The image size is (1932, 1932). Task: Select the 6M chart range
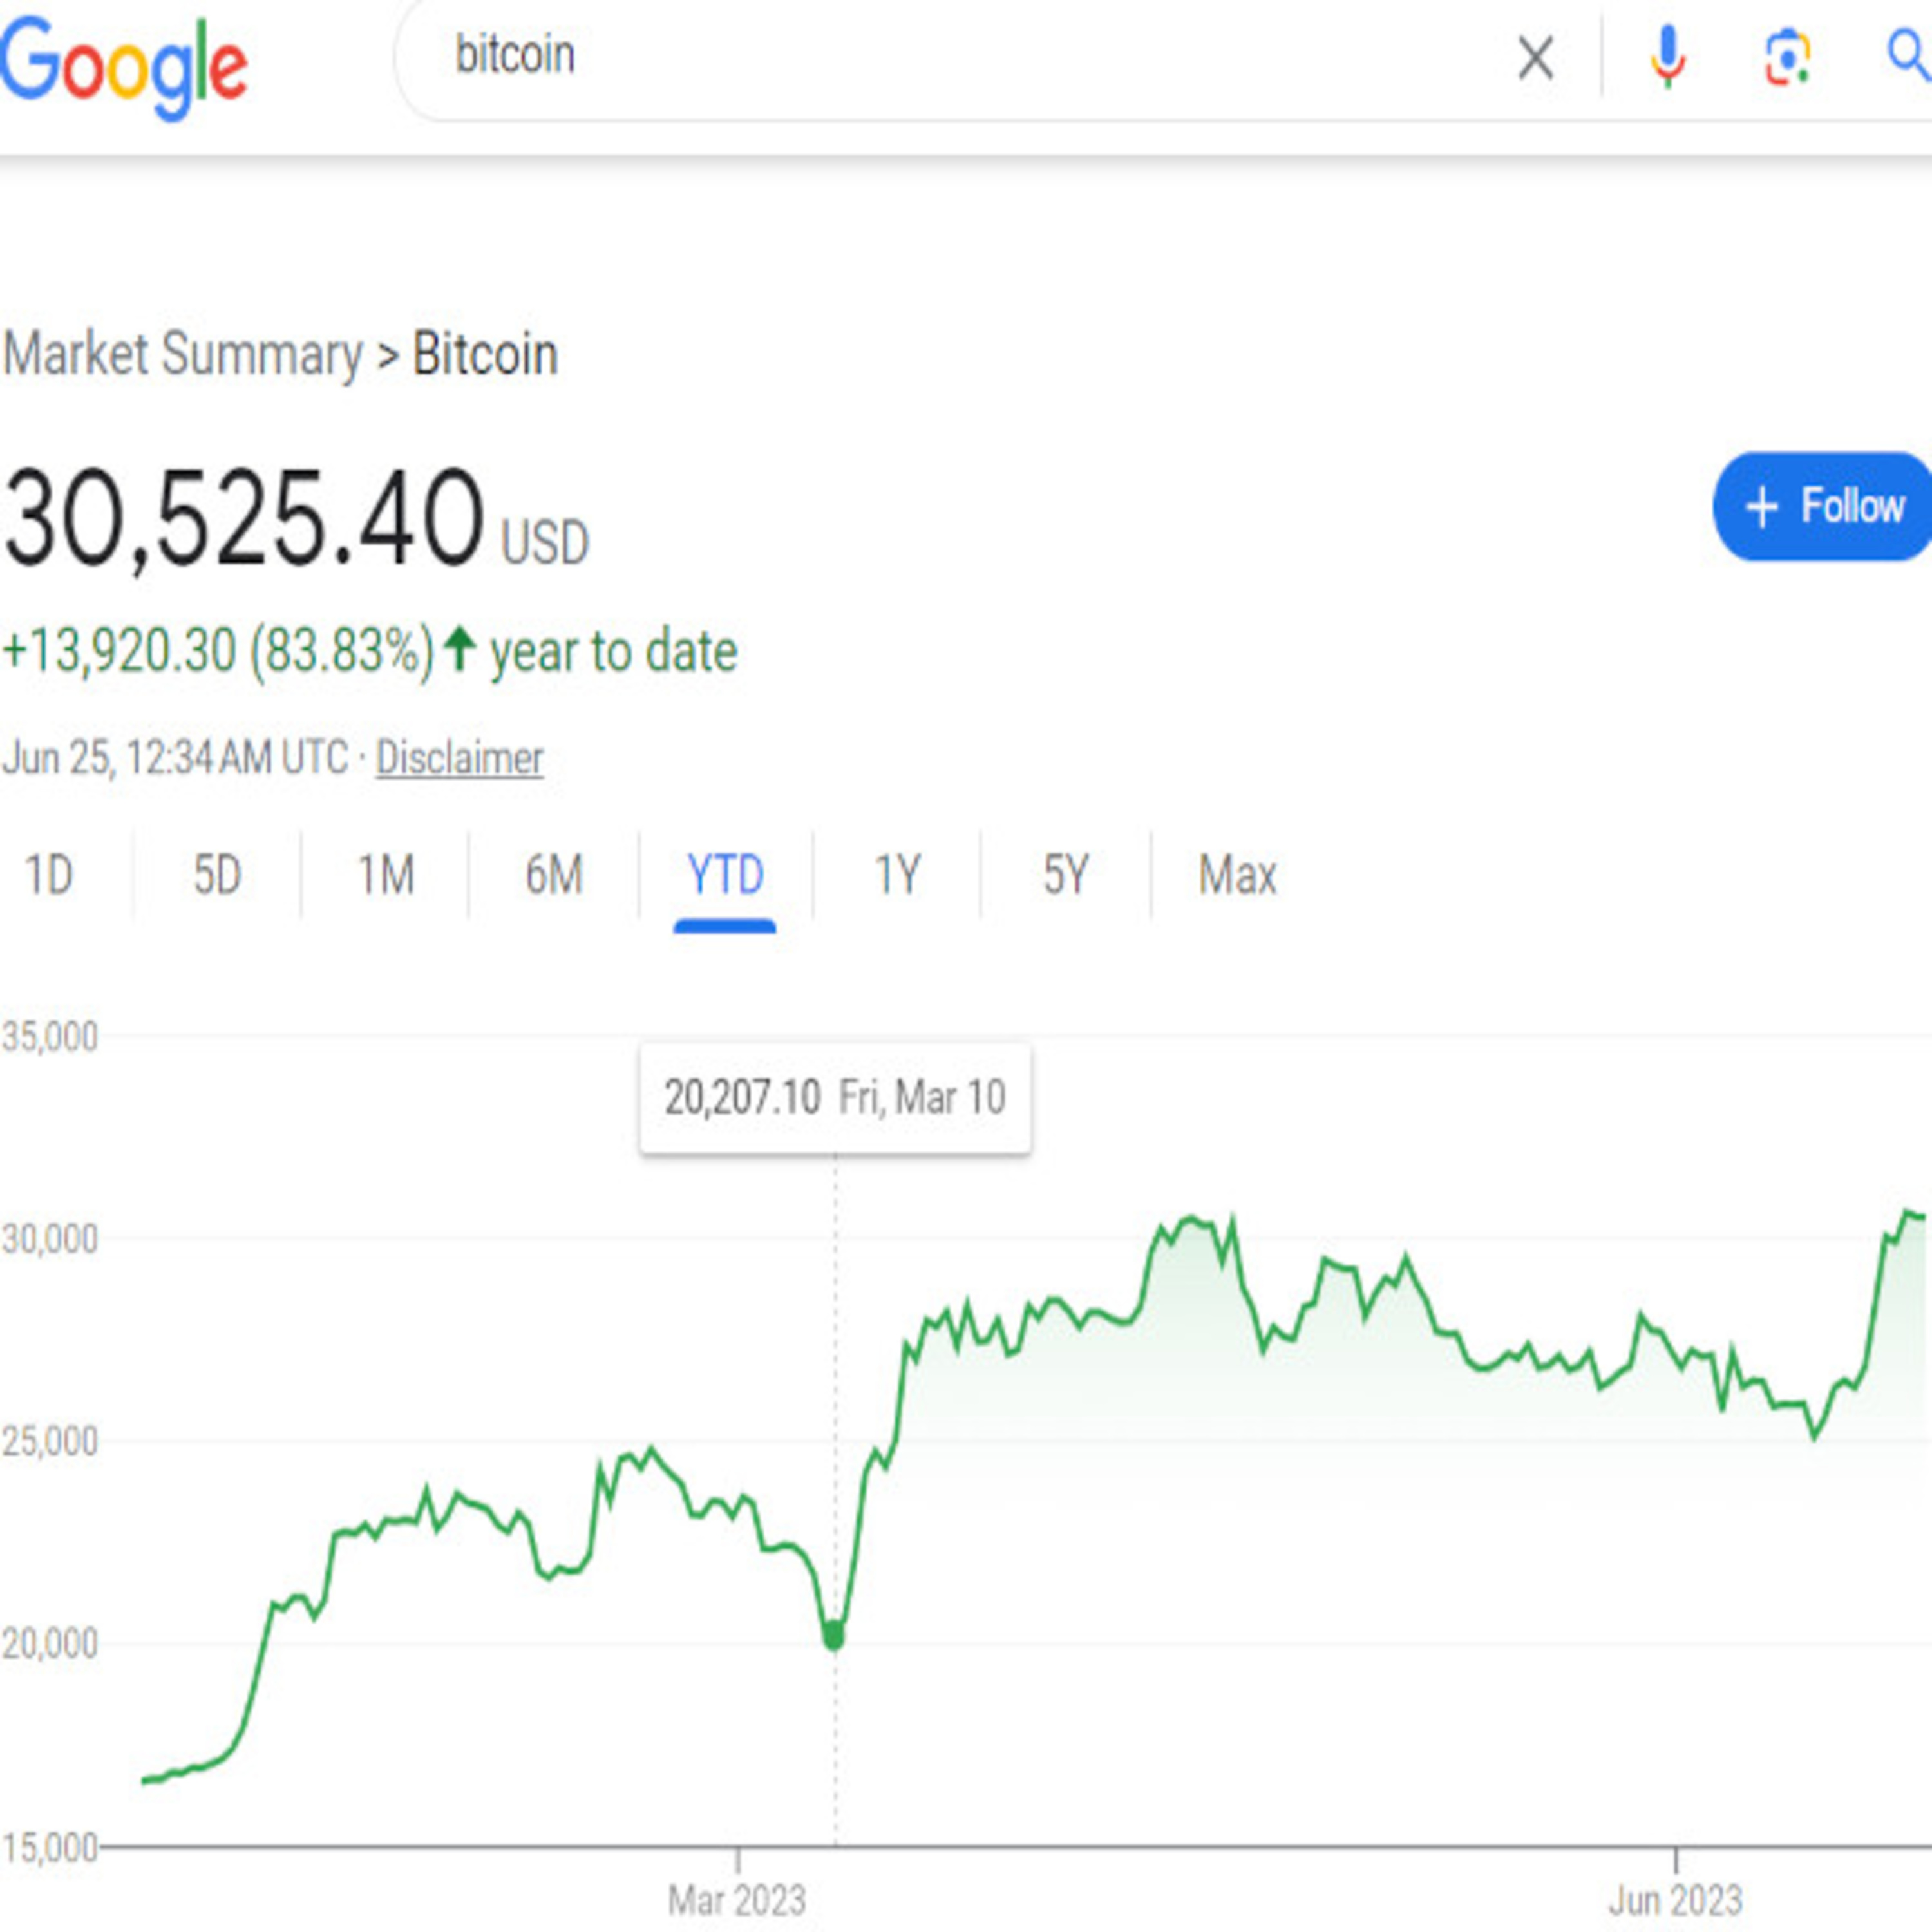coord(554,875)
